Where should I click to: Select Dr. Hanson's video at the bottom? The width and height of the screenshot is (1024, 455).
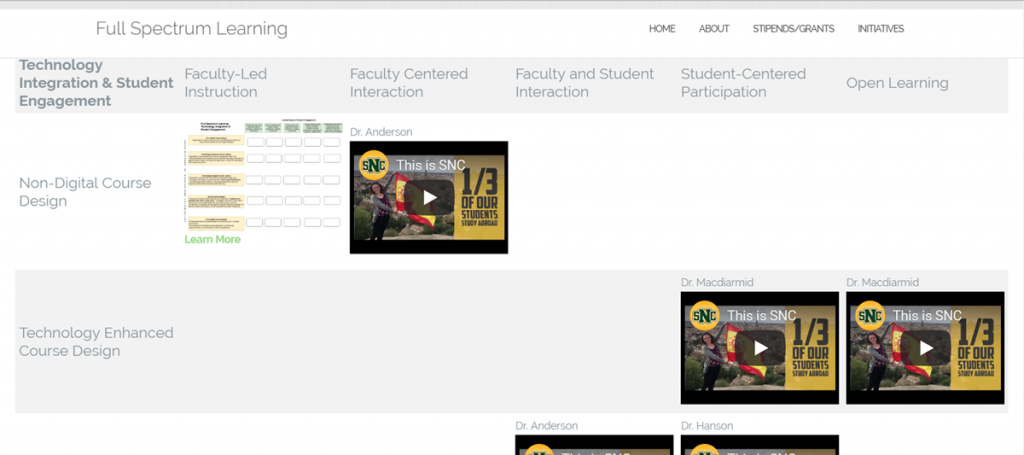click(760, 445)
